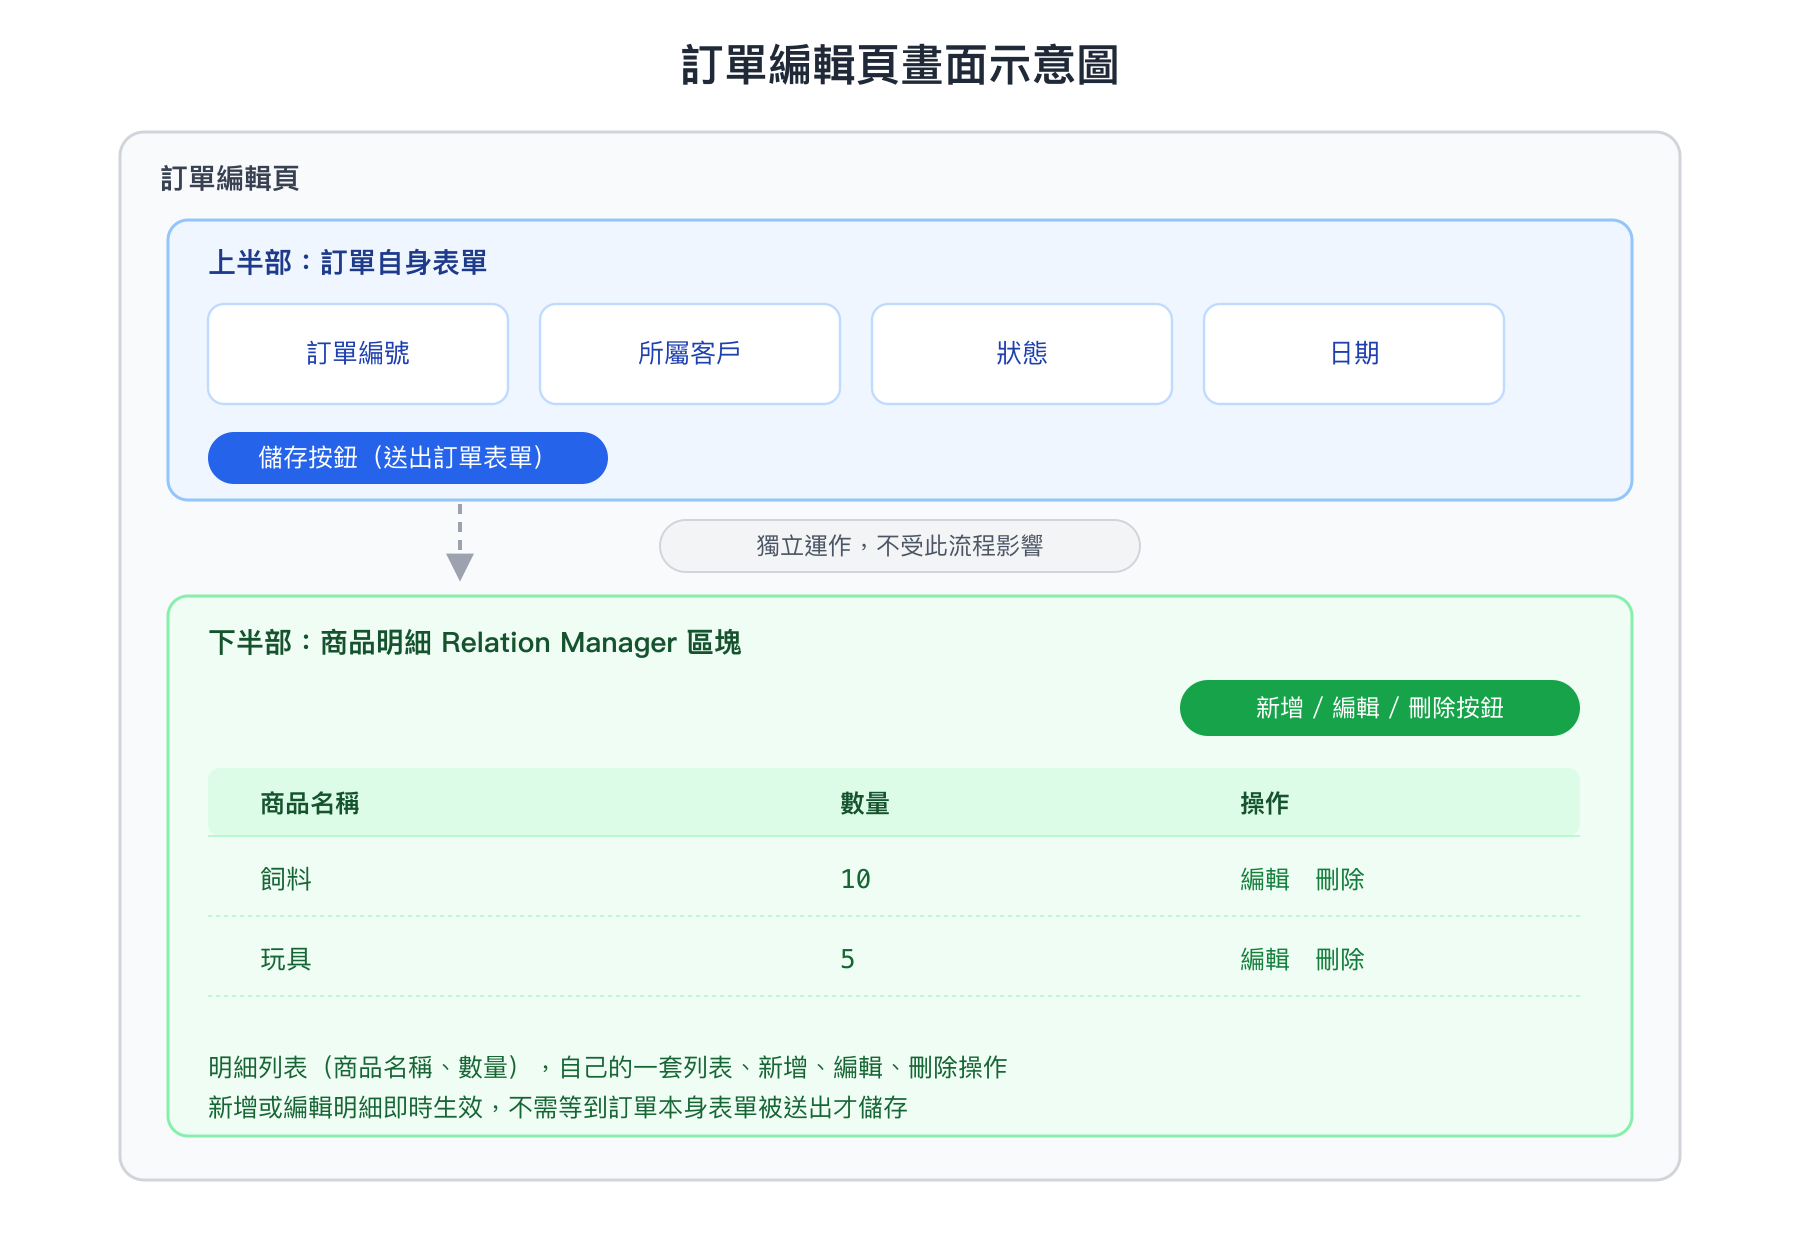Select the 玩具 product name cell
This screenshot has height=1240, width=1800.
tap(286, 959)
